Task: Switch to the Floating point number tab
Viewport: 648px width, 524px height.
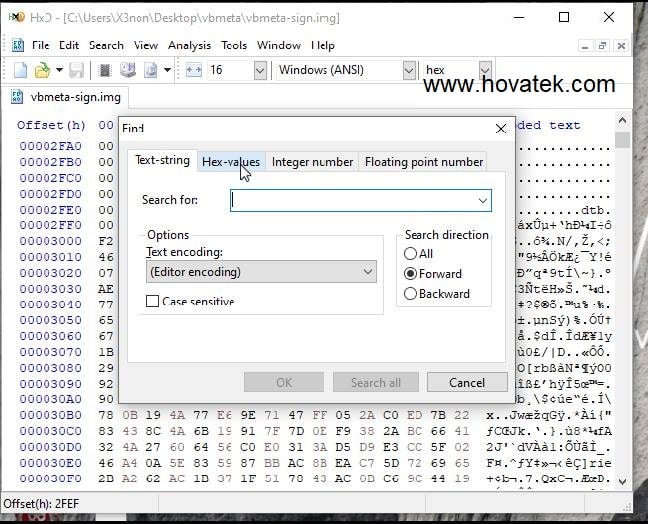Action: click(424, 162)
